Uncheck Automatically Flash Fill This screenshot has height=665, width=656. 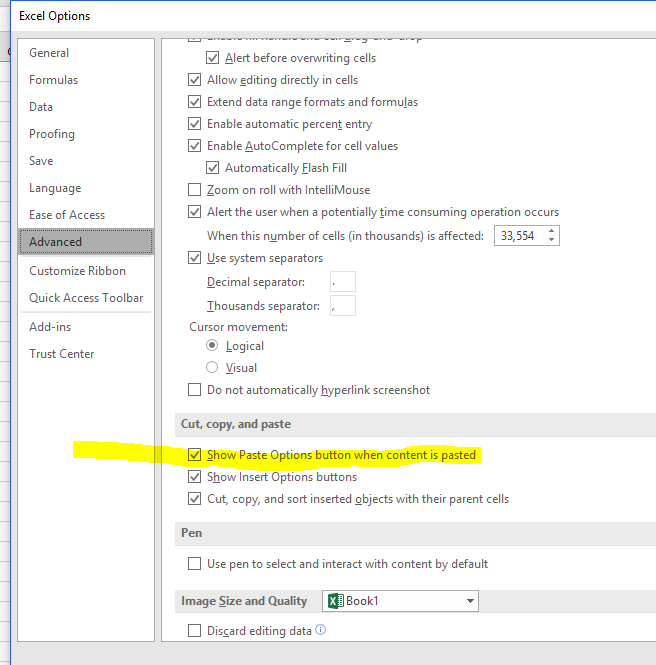(x=212, y=168)
